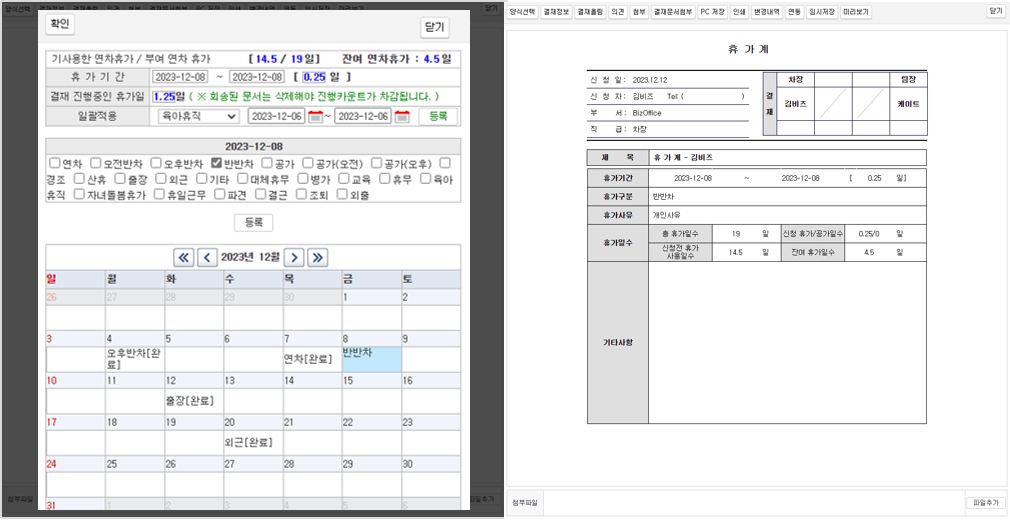1010x521 pixels.
Task: Check the 조퇴 checkbox
Action: (x=303, y=194)
